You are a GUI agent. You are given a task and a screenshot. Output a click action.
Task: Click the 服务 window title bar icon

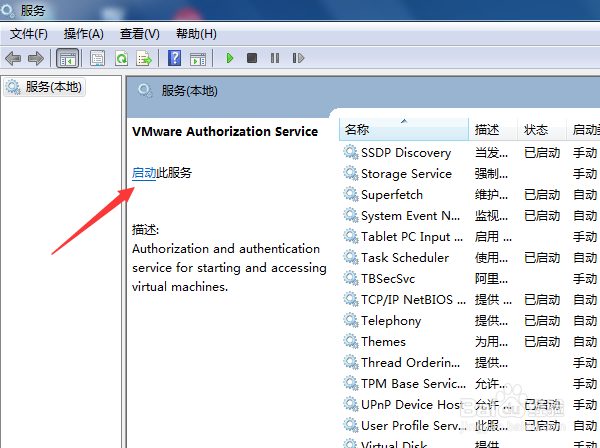coord(8,10)
